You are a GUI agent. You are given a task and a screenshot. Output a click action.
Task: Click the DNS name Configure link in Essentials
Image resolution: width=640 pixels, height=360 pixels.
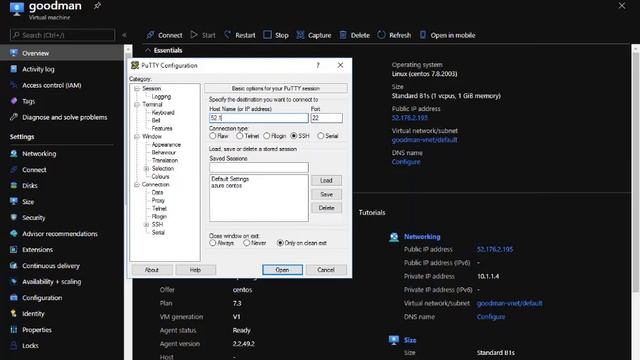point(406,162)
